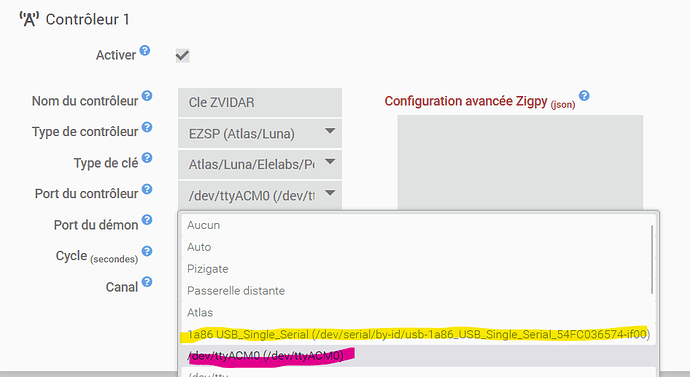Open the Port du contrôleur dropdown
The image size is (690, 377).
click(x=260, y=195)
